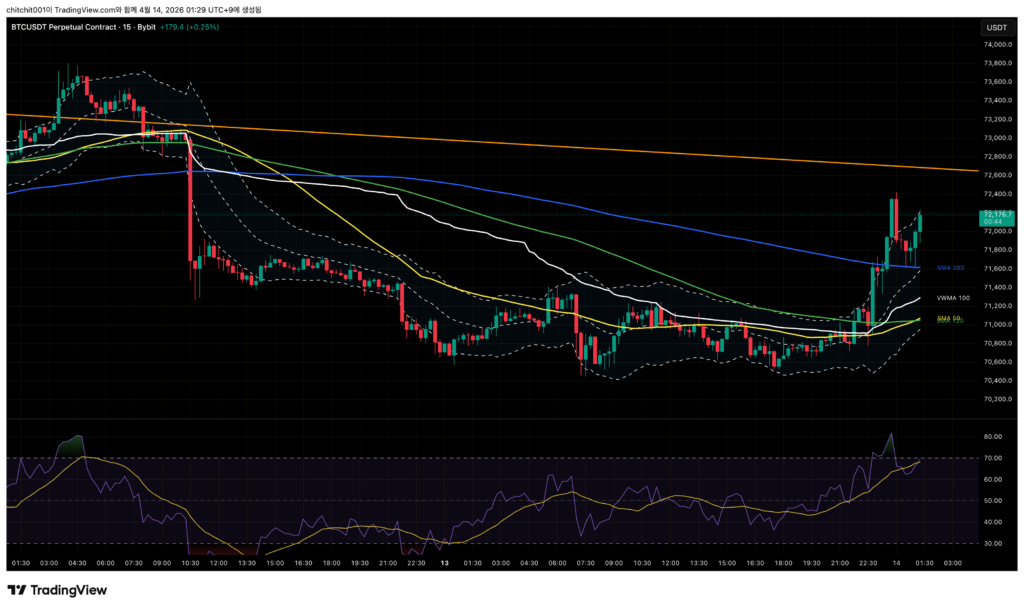Image resolution: width=1024 pixels, height=609 pixels.
Task: Click the TradingView logo icon
Action: 17,590
